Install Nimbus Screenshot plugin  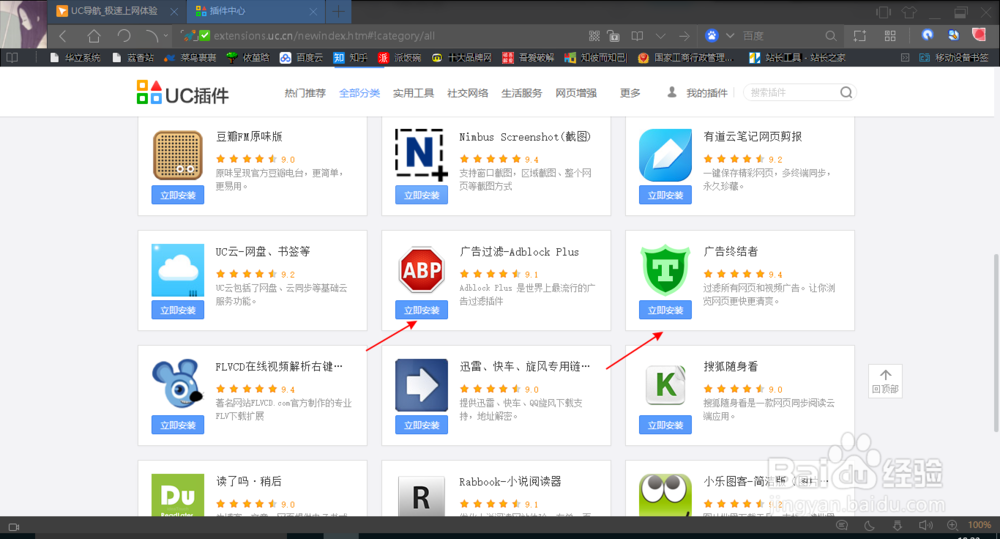[x=422, y=195]
